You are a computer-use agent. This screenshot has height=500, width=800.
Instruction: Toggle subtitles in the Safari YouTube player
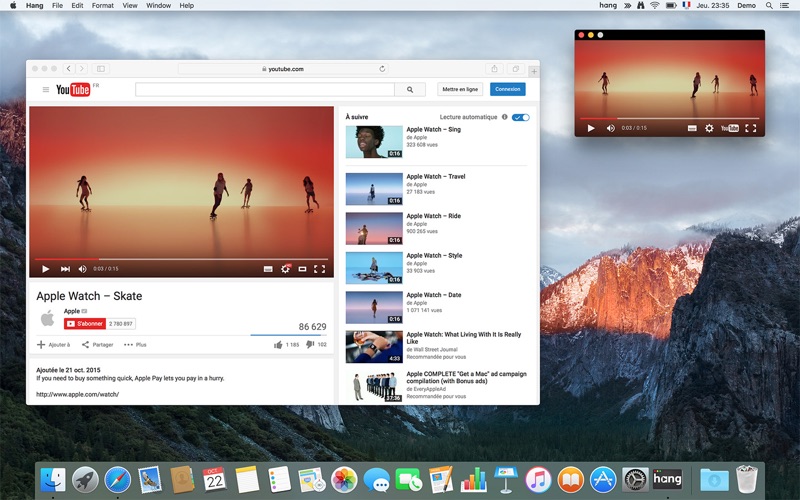click(x=268, y=269)
